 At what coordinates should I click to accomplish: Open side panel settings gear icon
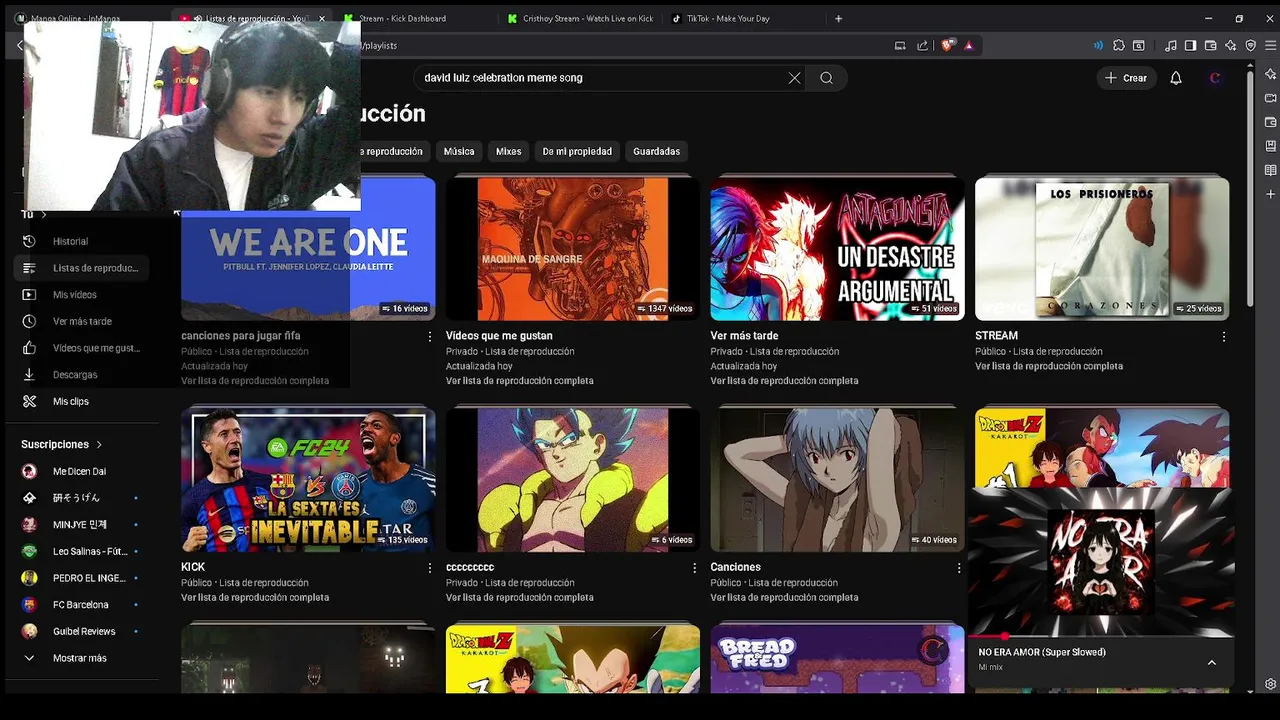pos(1270,684)
